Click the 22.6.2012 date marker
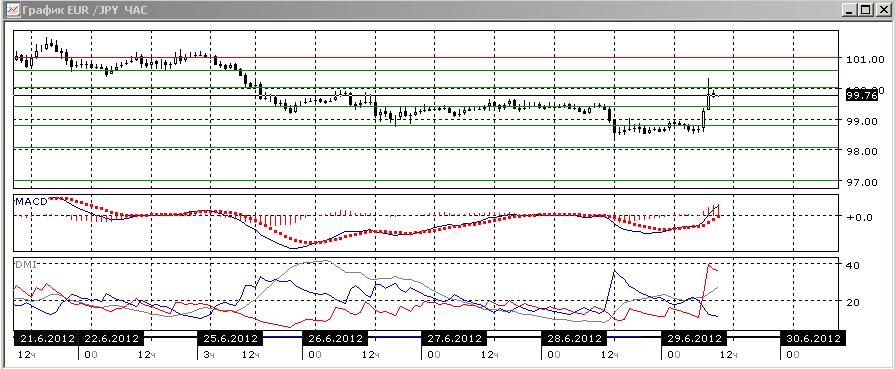896x369 pixels. (112, 338)
